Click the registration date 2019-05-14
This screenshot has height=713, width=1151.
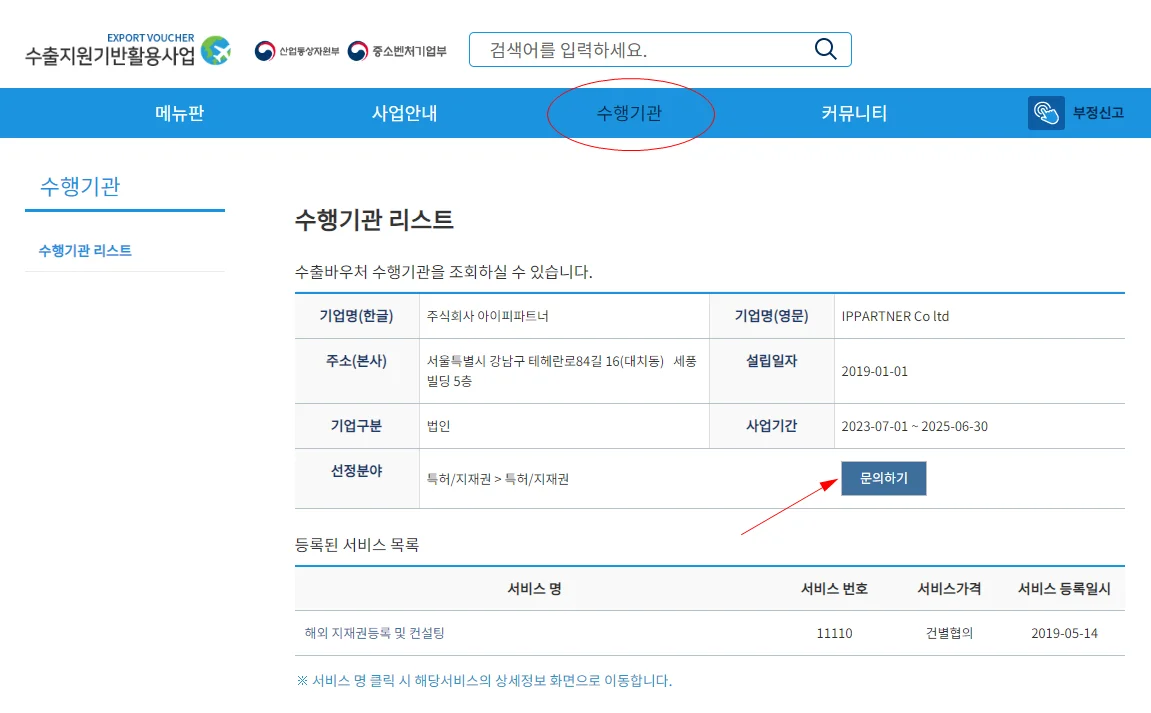1064,633
